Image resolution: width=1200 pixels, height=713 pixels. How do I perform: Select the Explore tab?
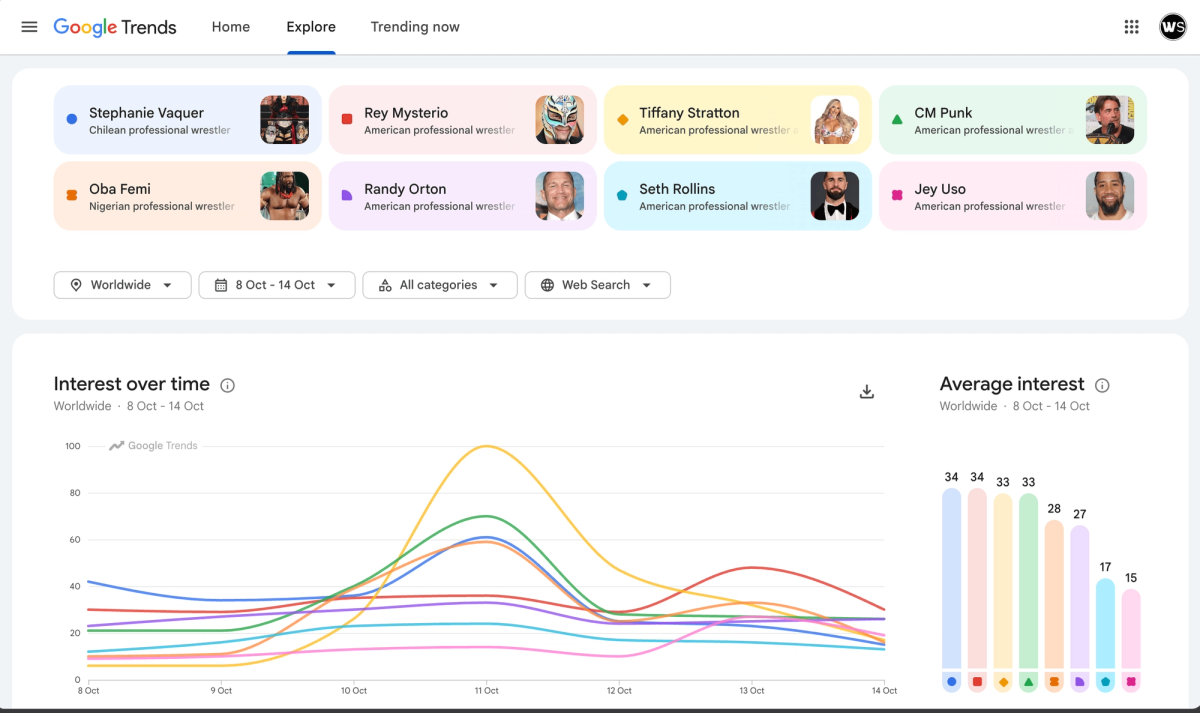coord(311,27)
